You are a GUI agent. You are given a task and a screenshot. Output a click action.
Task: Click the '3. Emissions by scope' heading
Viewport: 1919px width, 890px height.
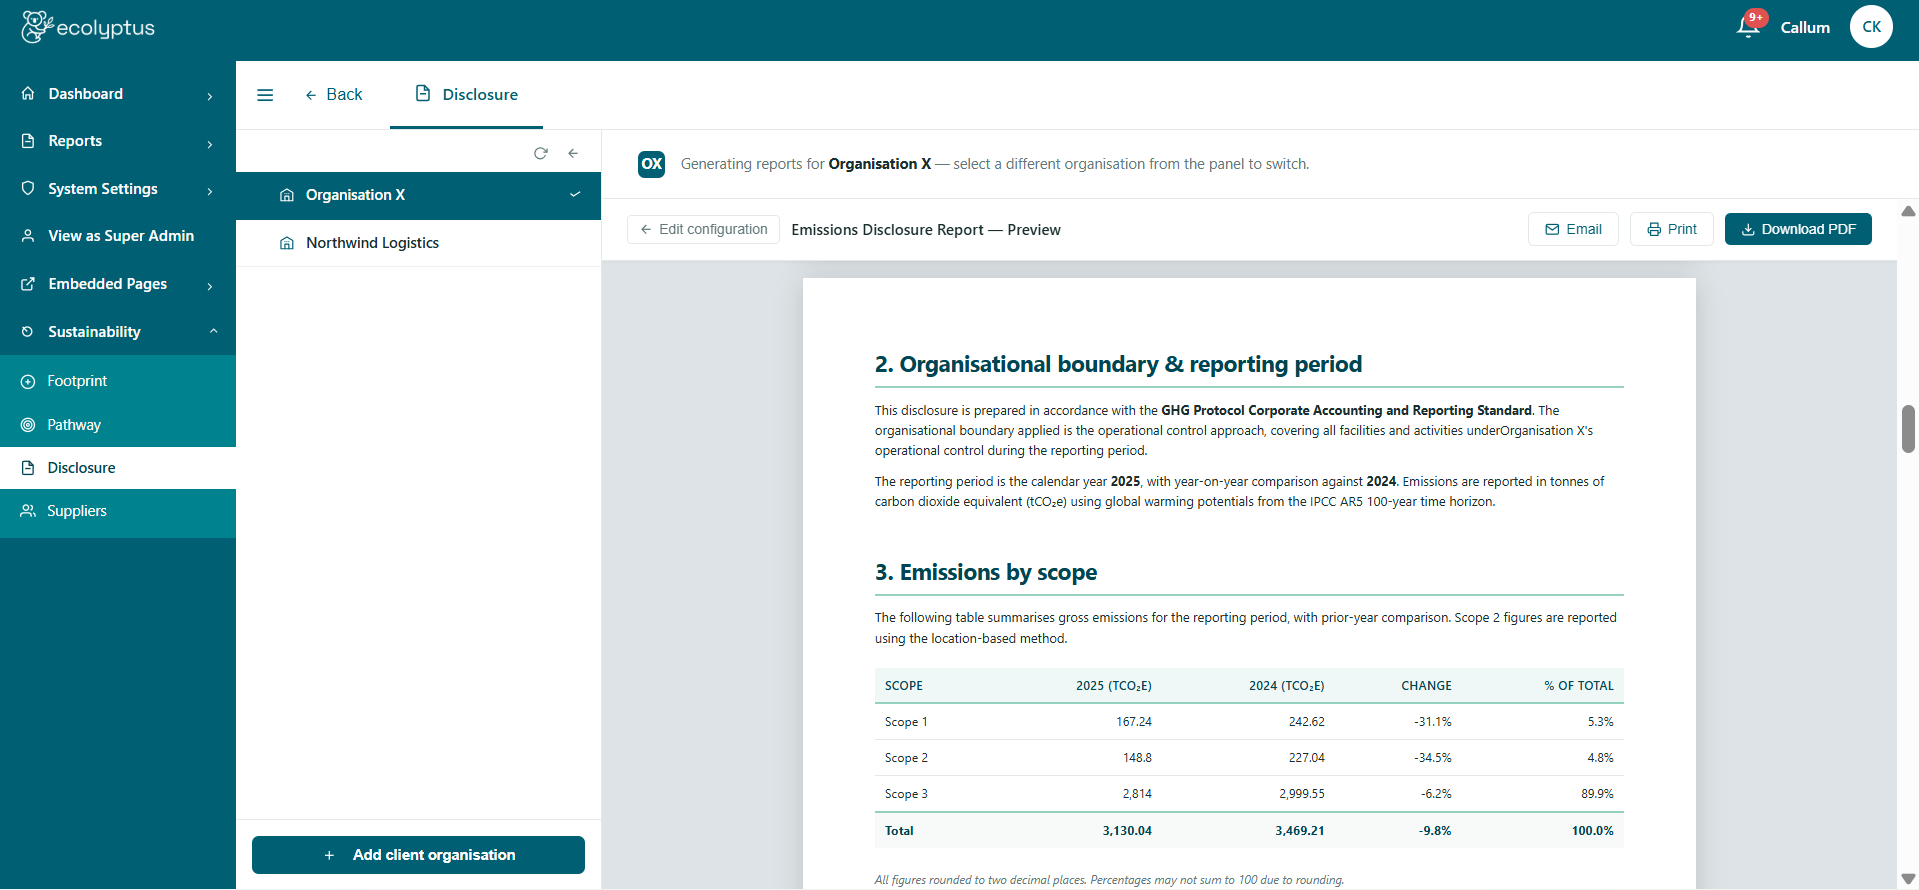coord(986,572)
